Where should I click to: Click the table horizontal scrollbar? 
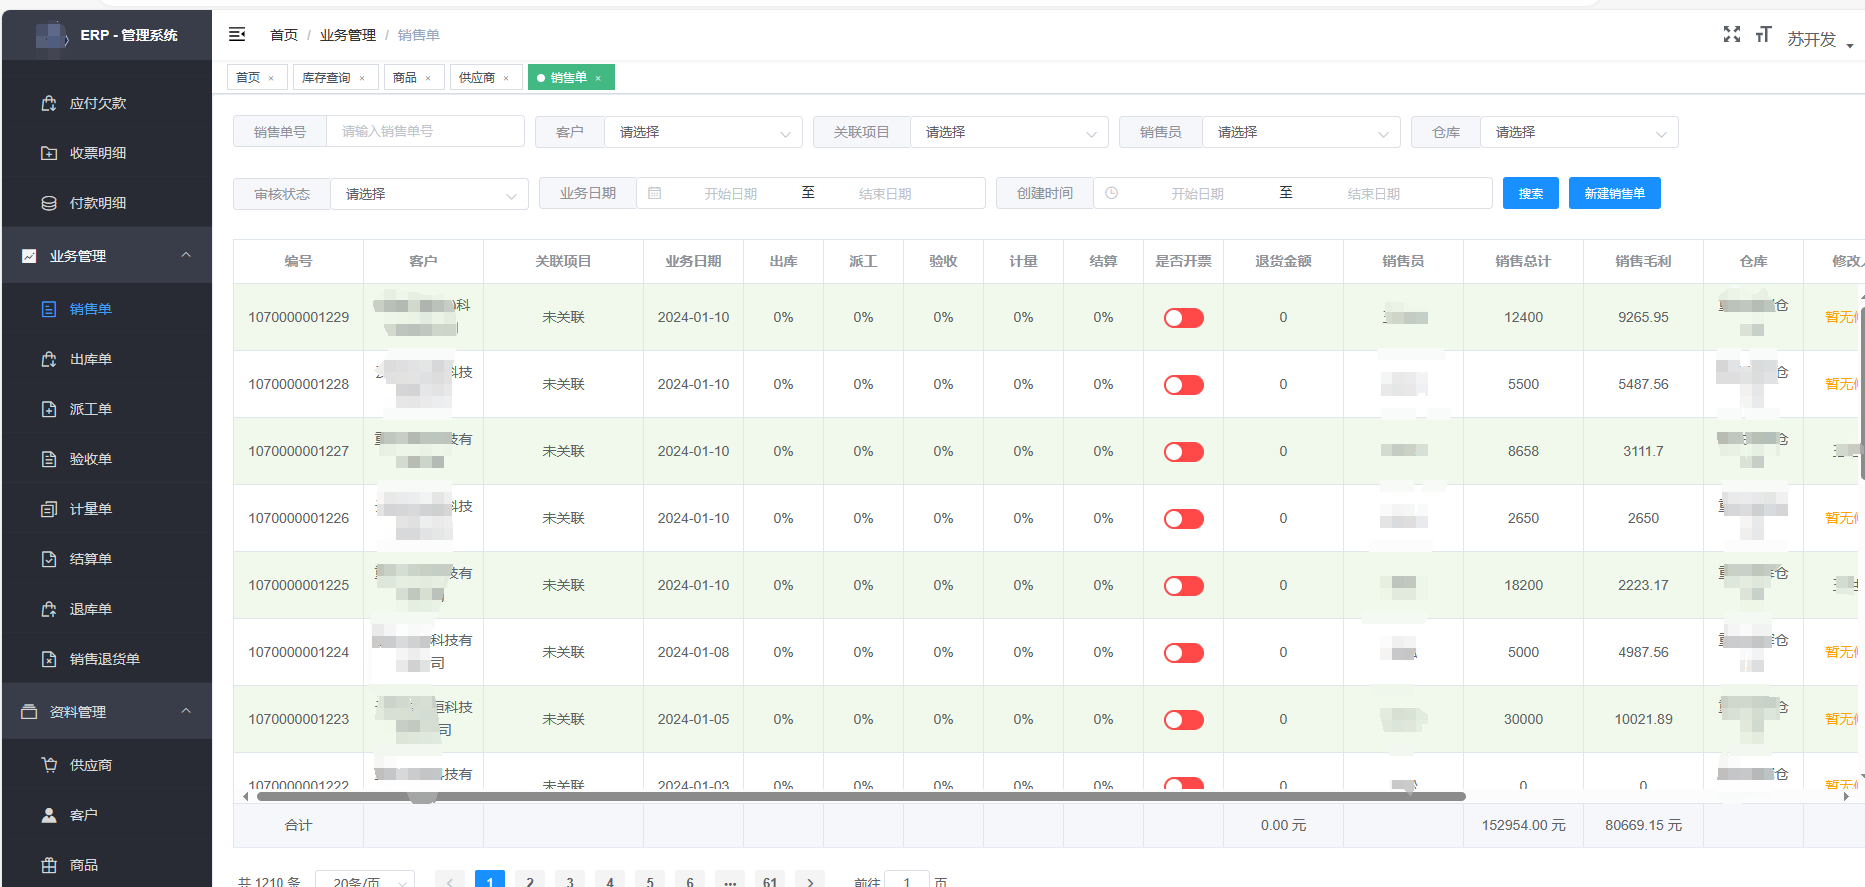point(860,796)
